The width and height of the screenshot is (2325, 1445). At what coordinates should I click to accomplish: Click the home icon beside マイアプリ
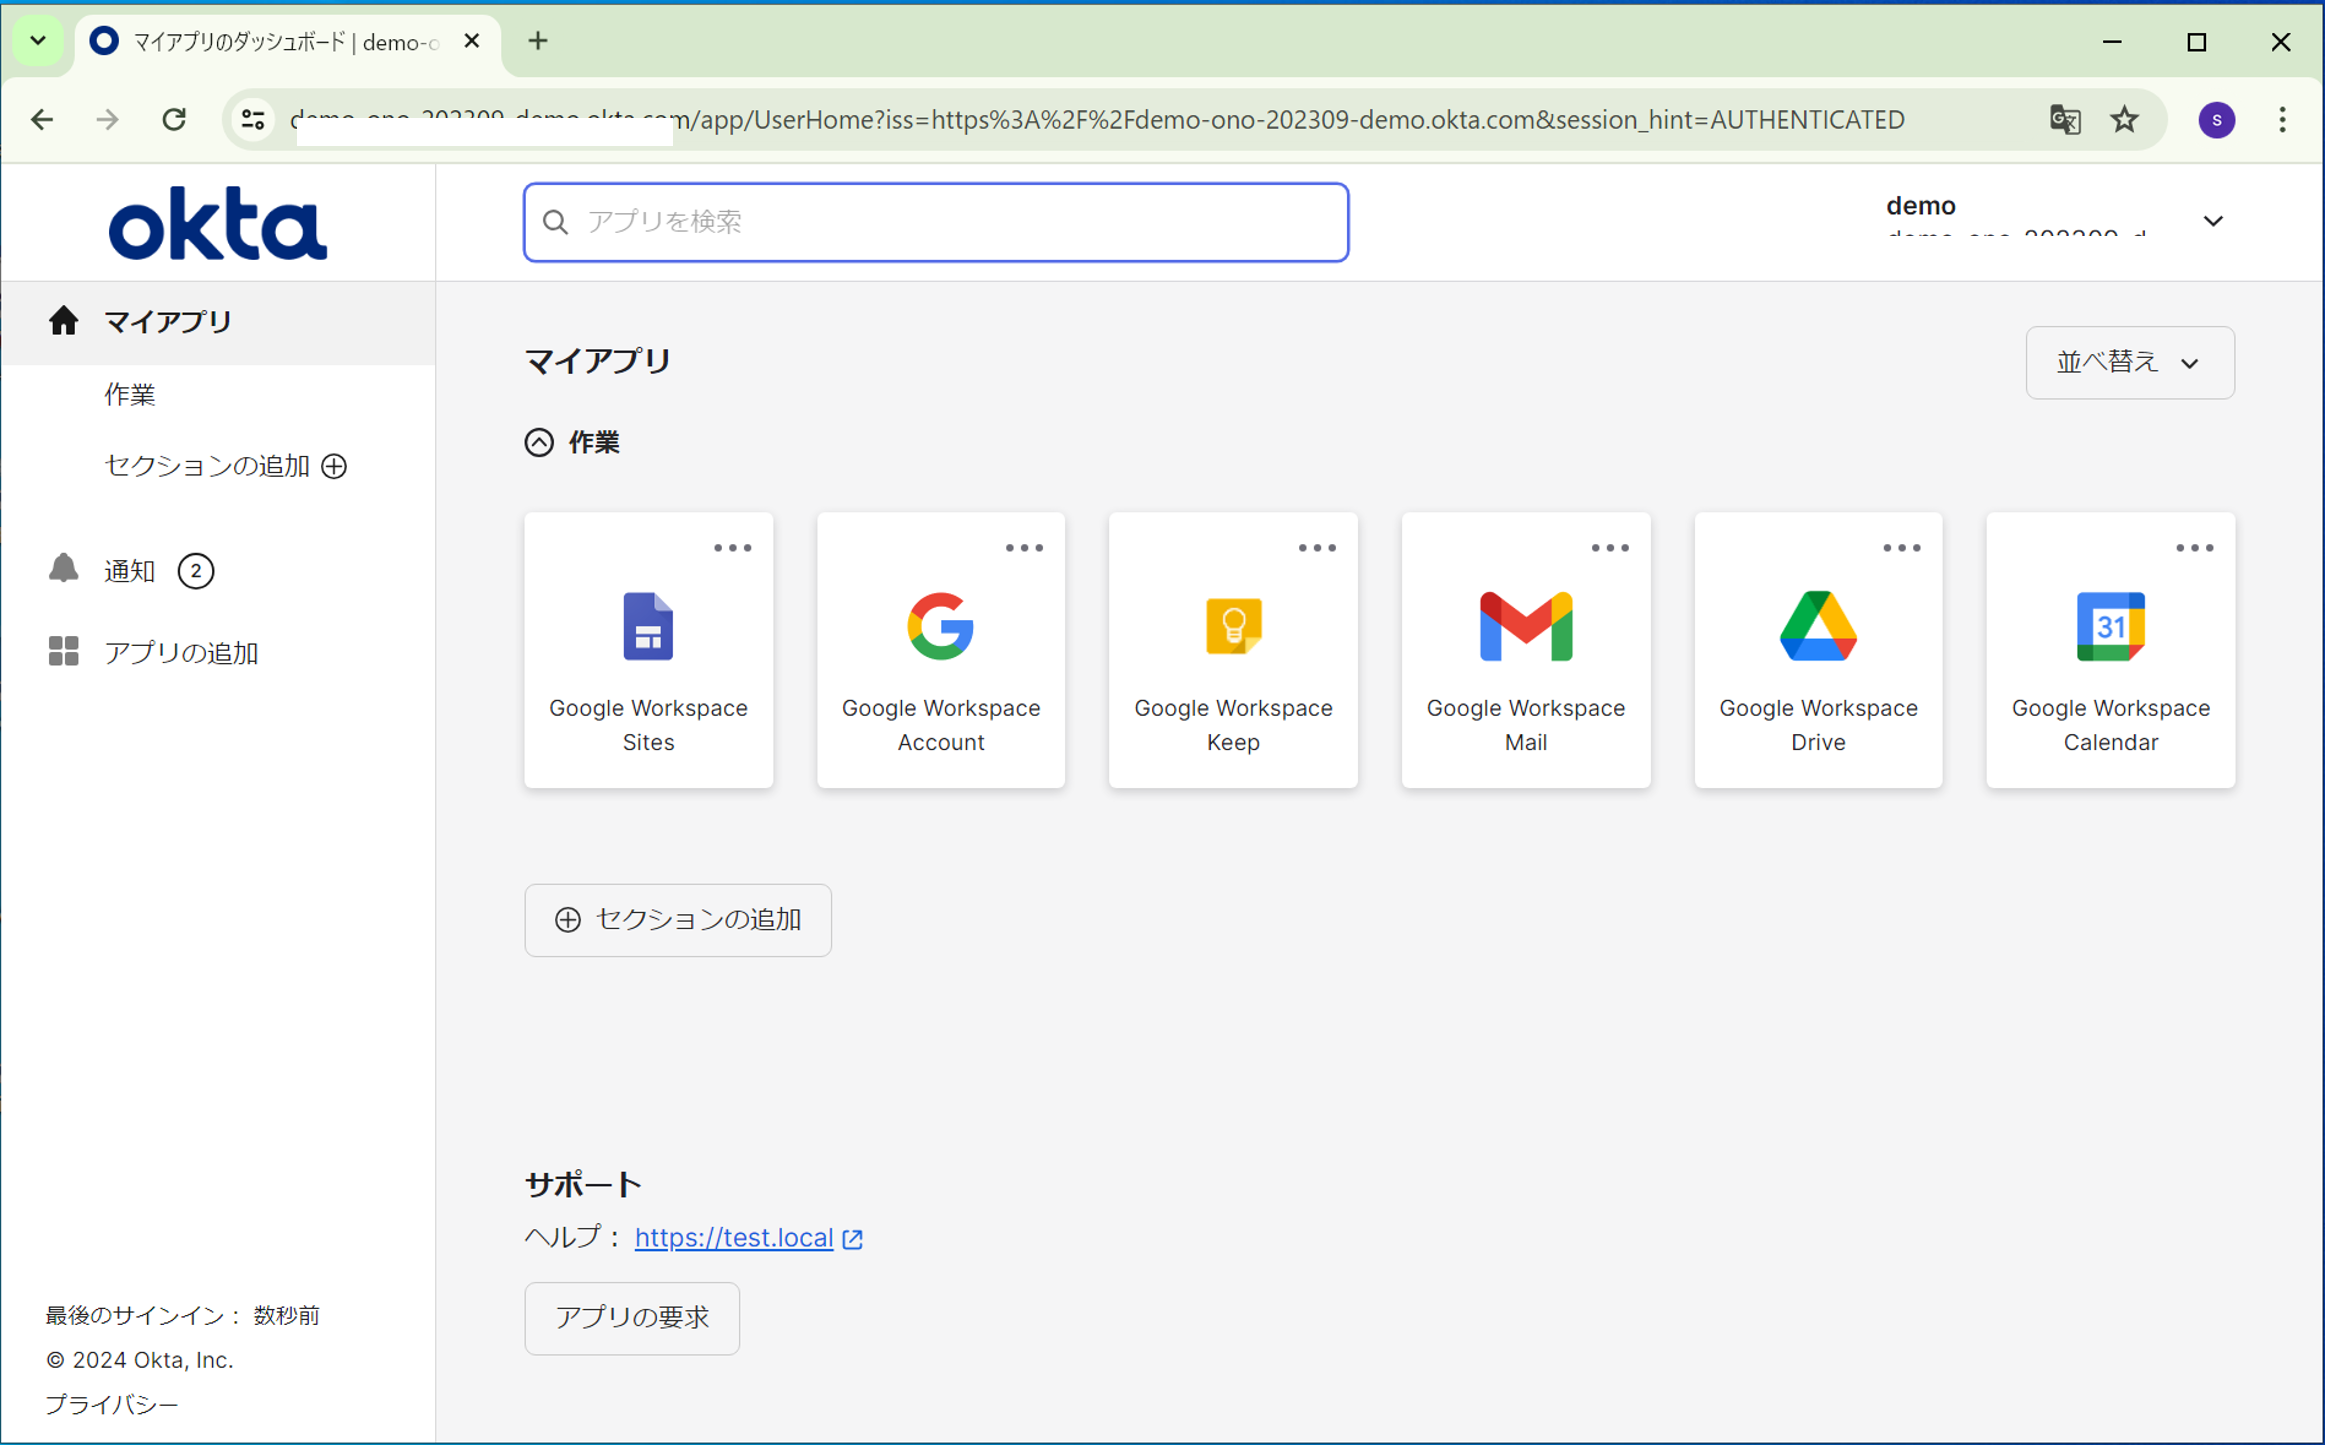[x=63, y=320]
